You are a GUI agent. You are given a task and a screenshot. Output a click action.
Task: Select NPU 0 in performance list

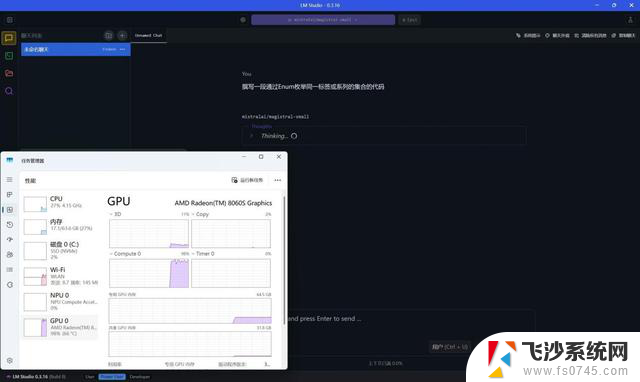[x=60, y=302]
